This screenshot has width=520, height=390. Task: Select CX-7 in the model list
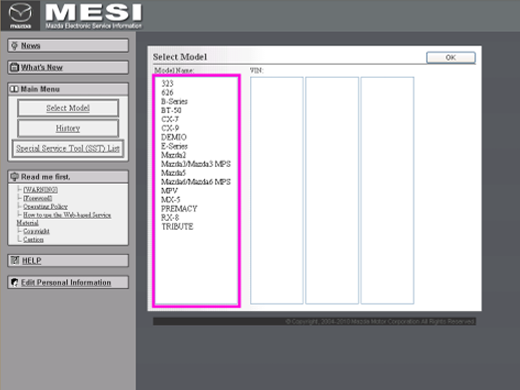point(170,119)
